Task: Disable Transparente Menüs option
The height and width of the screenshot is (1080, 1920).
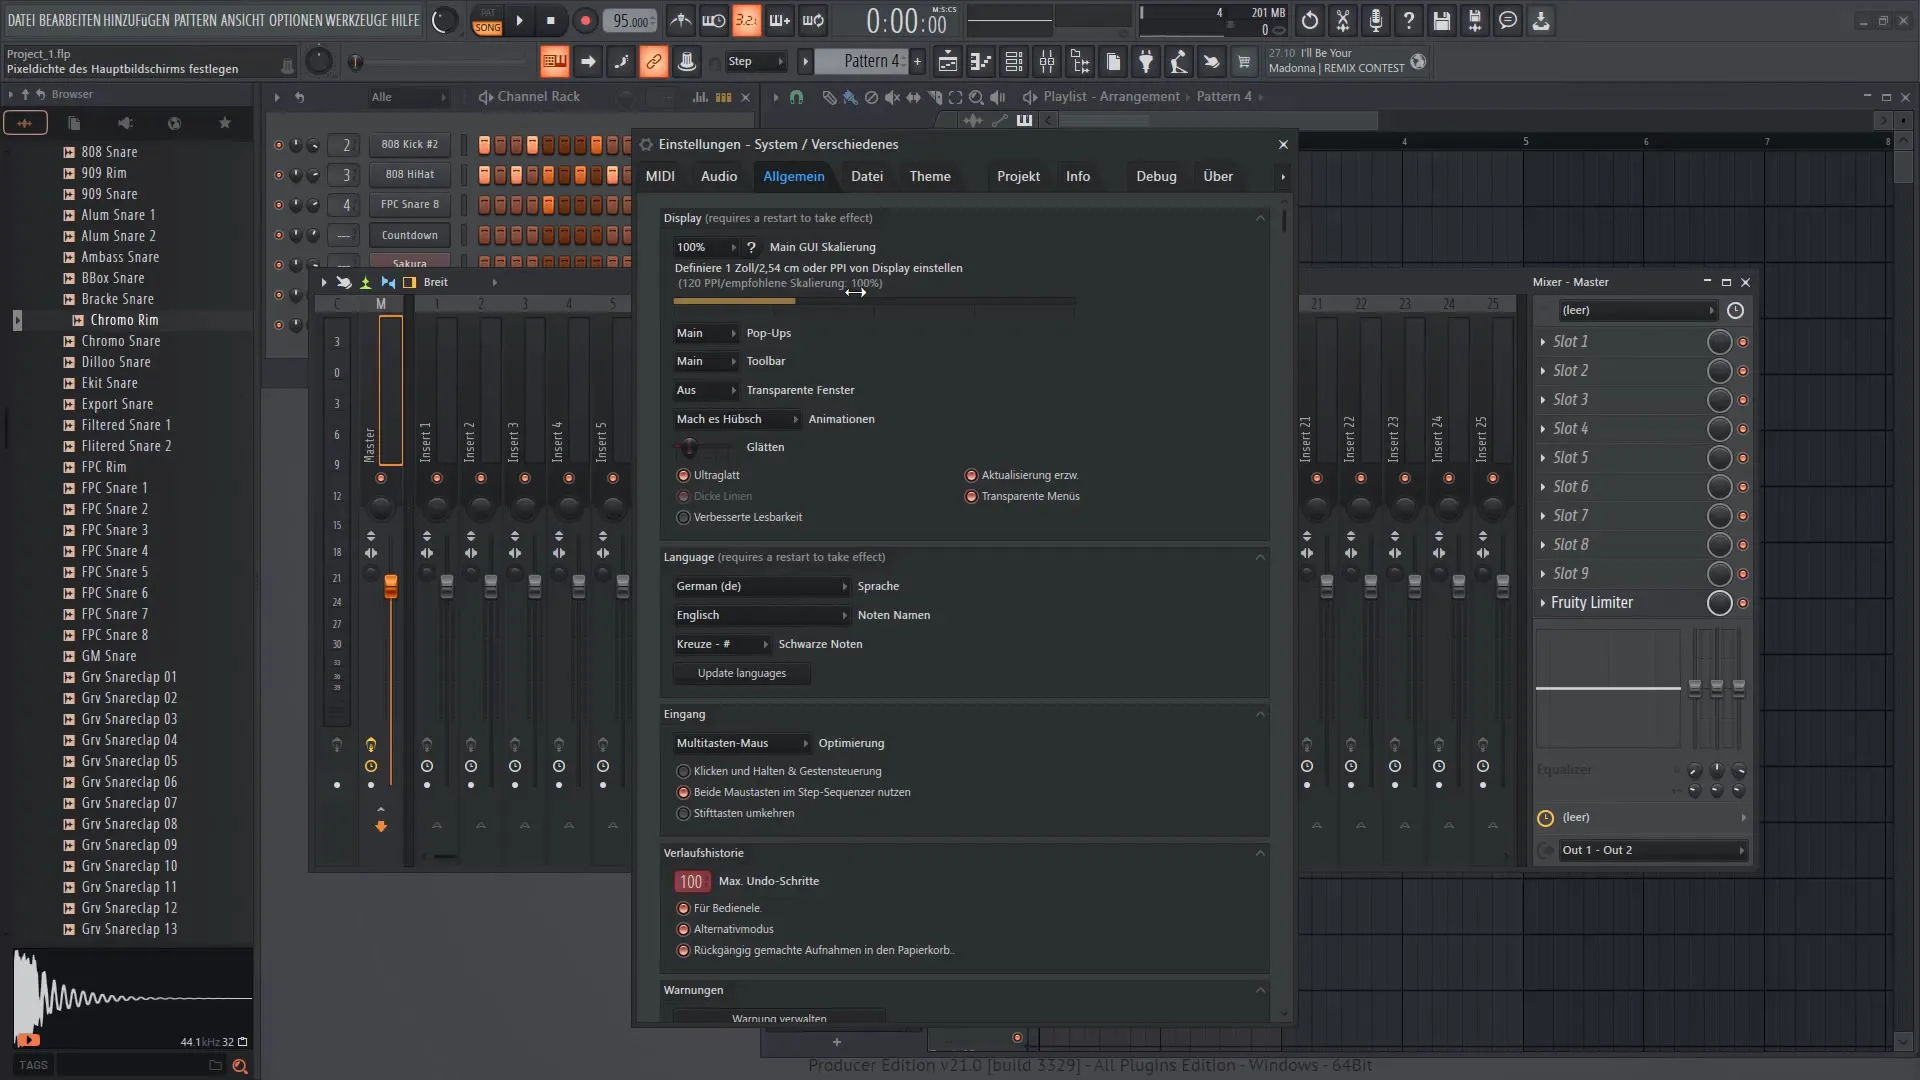Action: tap(971, 497)
